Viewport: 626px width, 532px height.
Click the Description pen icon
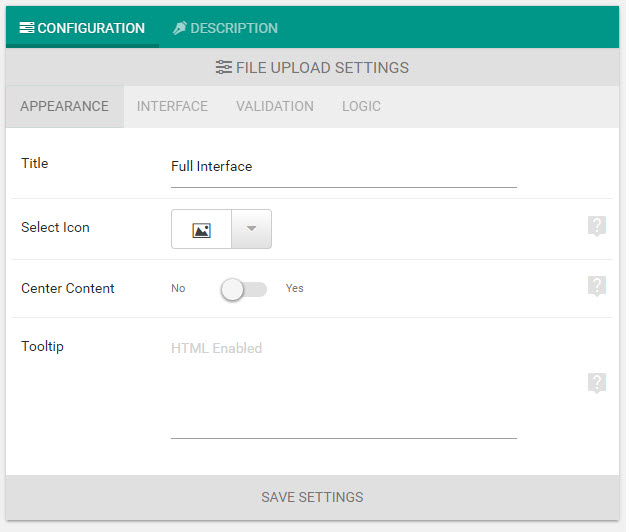point(180,28)
